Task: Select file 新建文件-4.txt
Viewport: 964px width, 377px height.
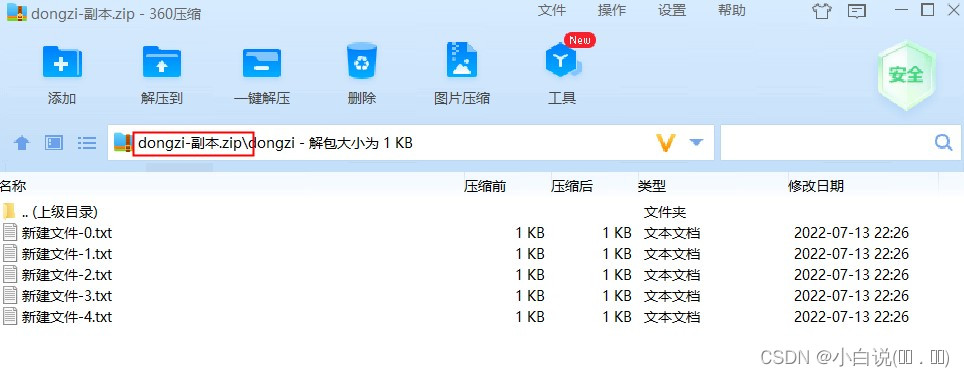Action: coord(482,317)
